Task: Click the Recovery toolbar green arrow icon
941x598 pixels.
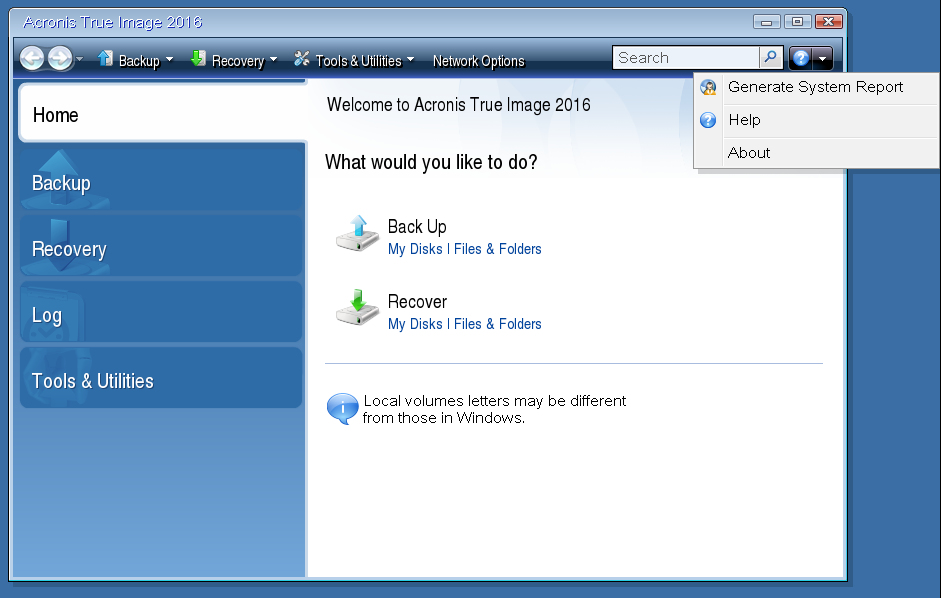Action: click(x=198, y=60)
